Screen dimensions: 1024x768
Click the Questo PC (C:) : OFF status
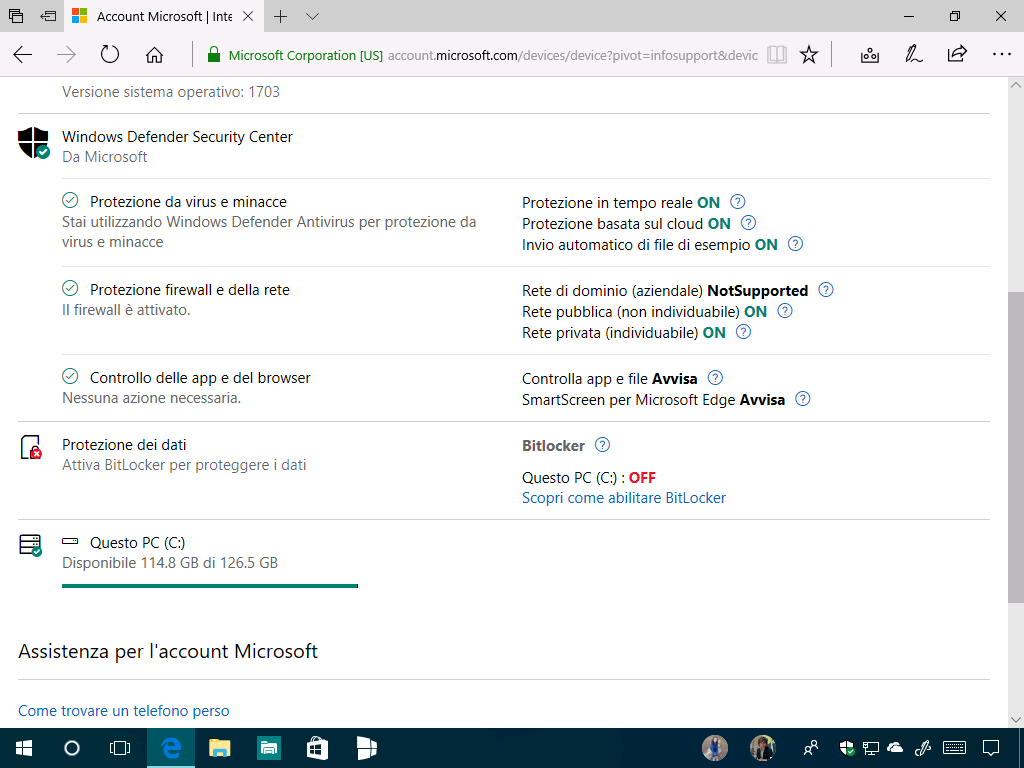[x=588, y=478]
